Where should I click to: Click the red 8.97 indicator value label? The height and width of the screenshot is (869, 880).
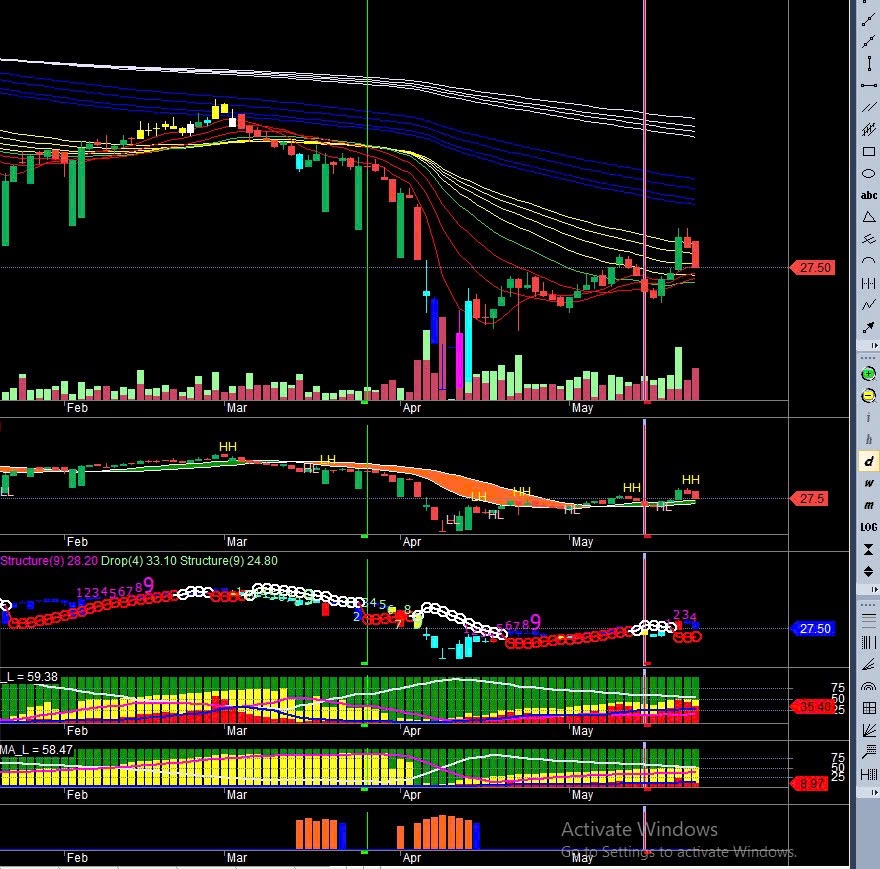tap(809, 784)
